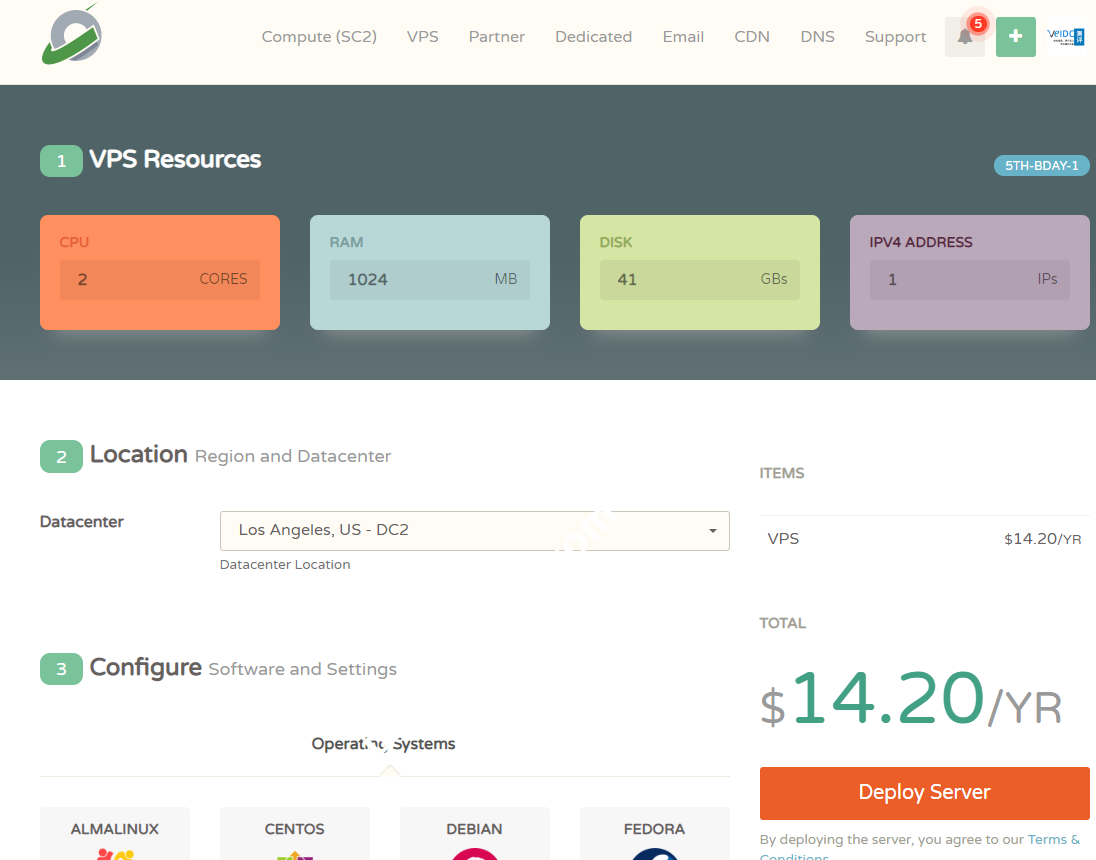Open the account avatar thumbnail
Image resolution: width=1096 pixels, height=860 pixels.
click(1065, 37)
